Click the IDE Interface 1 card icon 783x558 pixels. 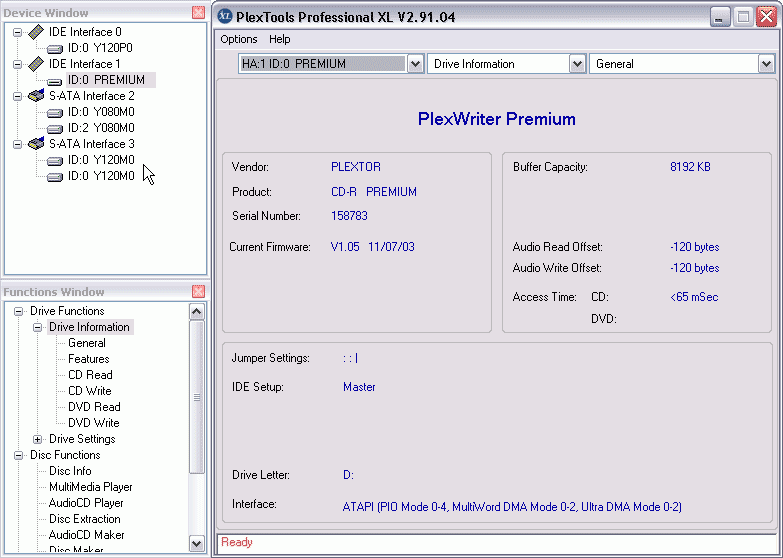click(36, 64)
